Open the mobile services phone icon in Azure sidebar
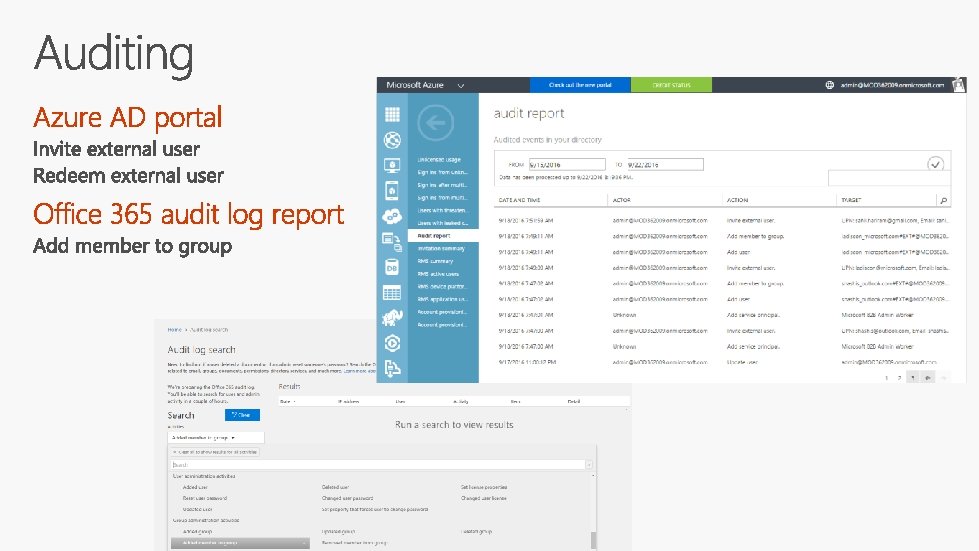 pyautogui.click(x=392, y=190)
